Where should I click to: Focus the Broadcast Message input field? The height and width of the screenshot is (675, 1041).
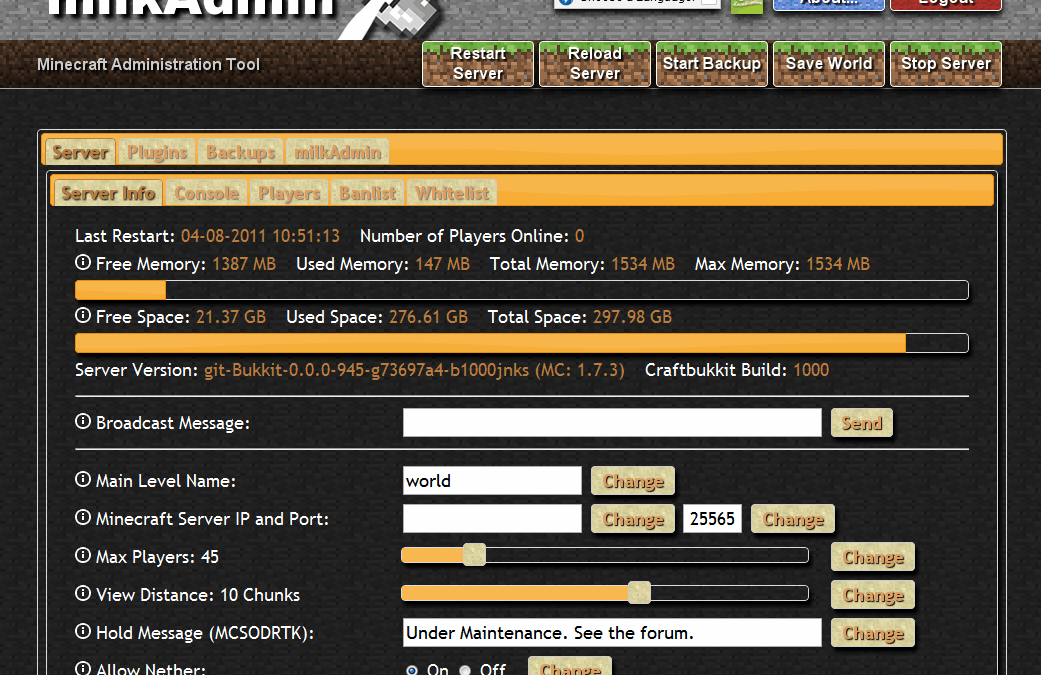(612, 423)
